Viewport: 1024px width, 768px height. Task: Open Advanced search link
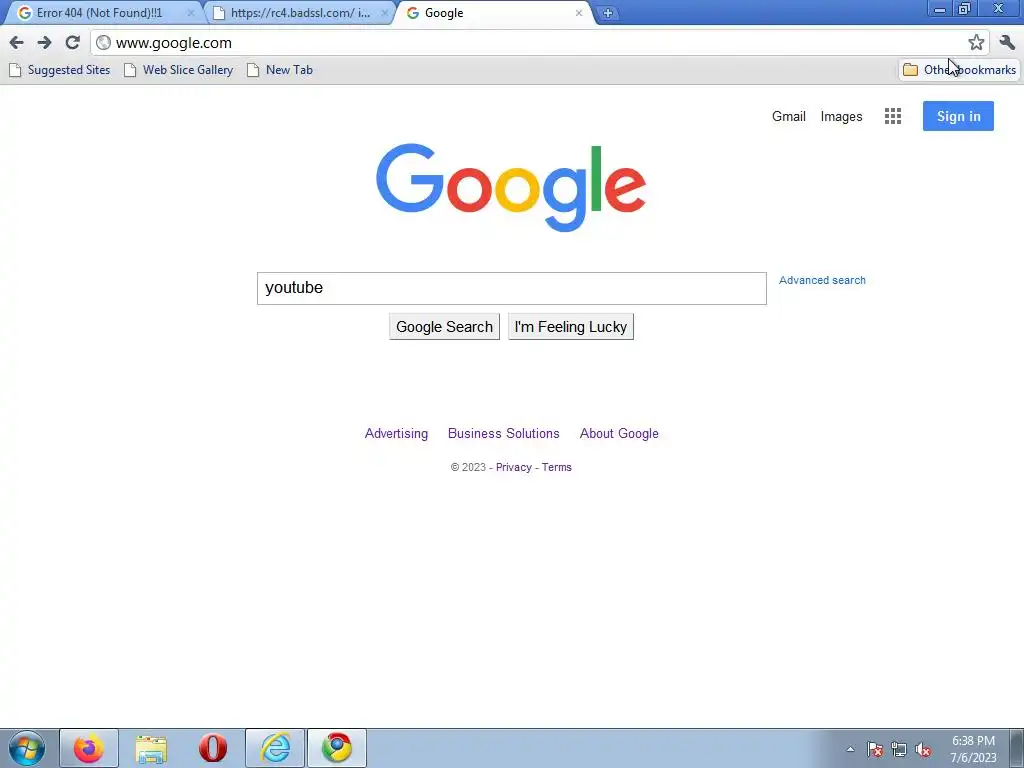point(822,280)
